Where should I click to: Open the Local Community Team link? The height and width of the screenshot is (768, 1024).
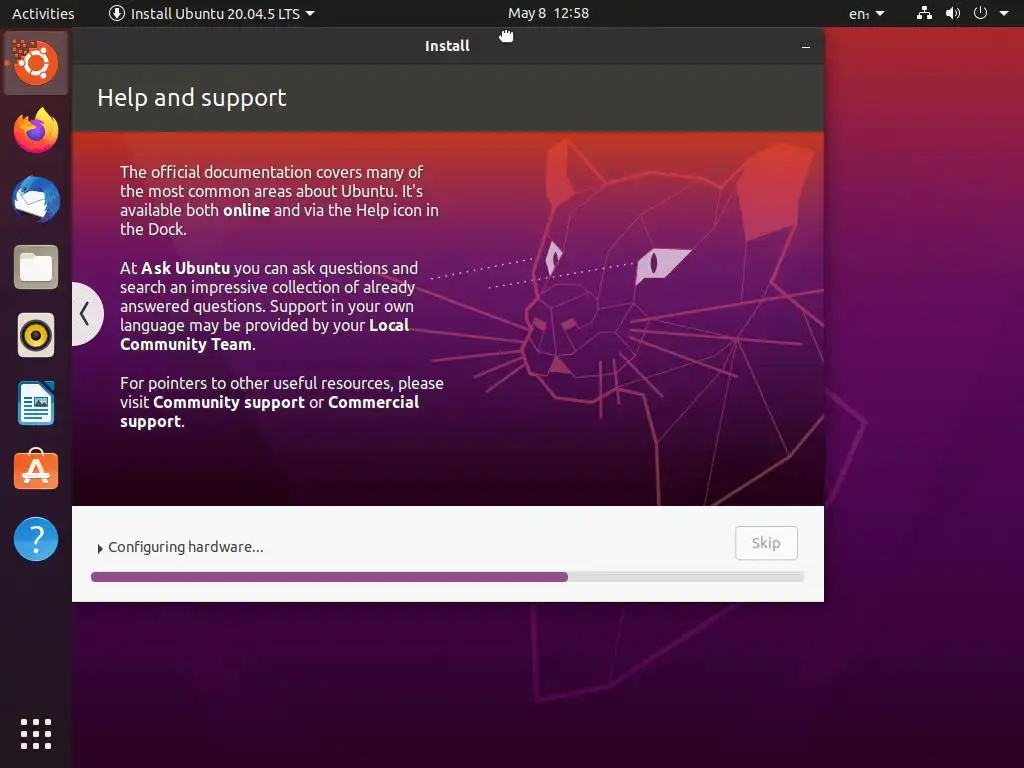click(264, 335)
